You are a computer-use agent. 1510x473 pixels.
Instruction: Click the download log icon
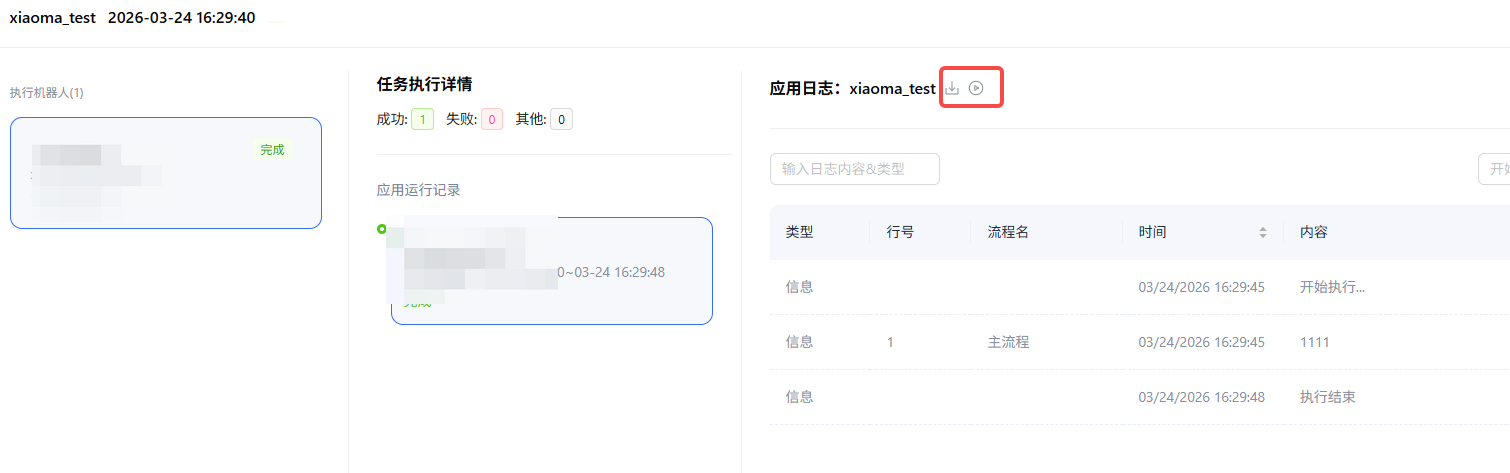(952, 88)
